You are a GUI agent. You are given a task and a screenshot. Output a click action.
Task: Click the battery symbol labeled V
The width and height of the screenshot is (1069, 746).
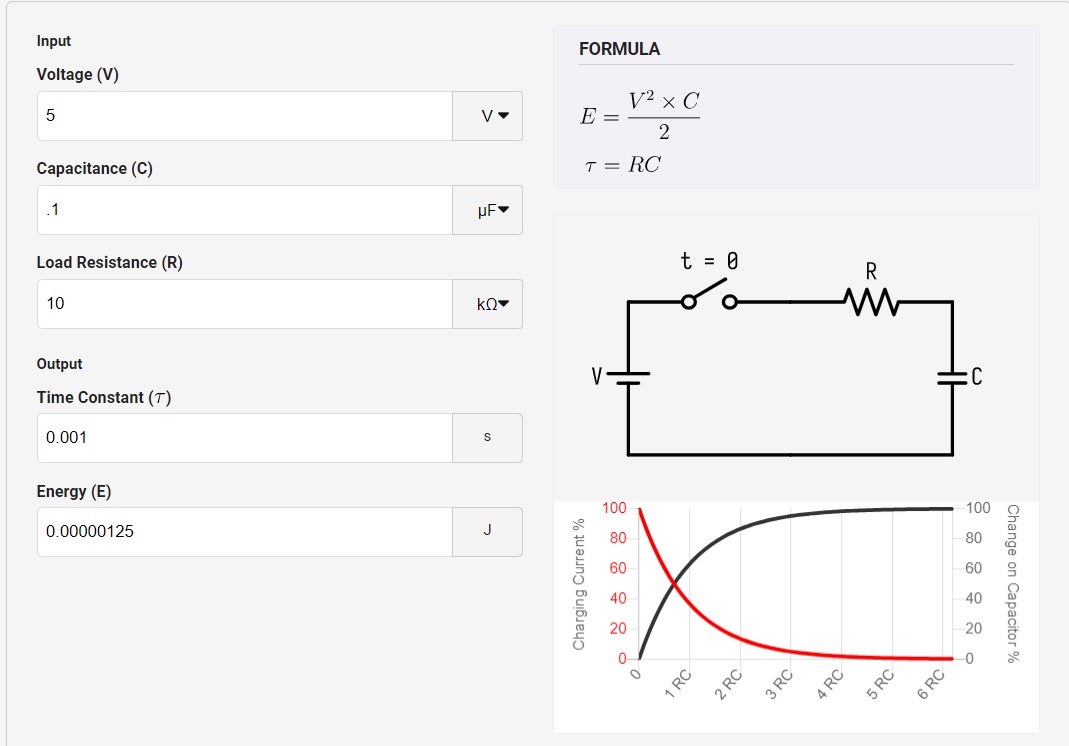(x=628, y=378)
